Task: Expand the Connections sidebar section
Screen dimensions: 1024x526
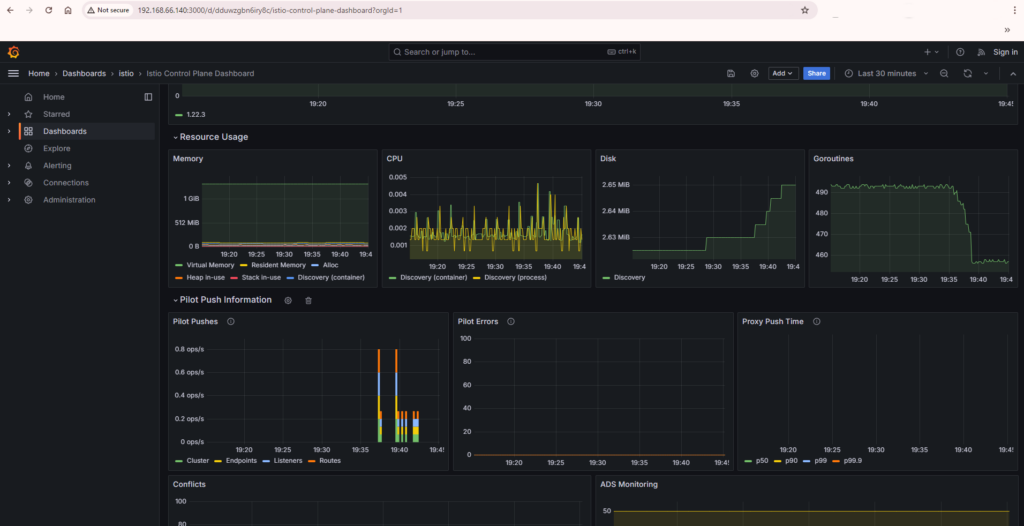Action: [9, 183]
